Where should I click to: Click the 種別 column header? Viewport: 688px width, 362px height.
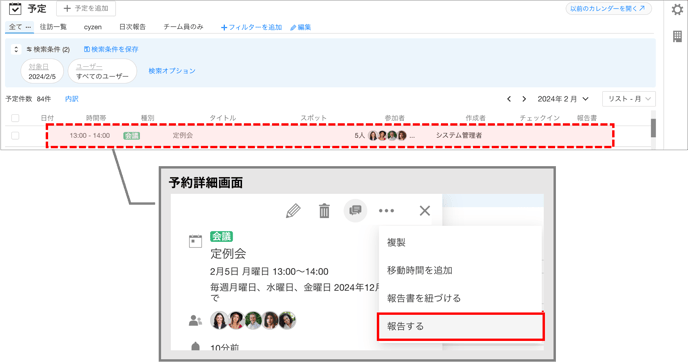pos(147,118)
